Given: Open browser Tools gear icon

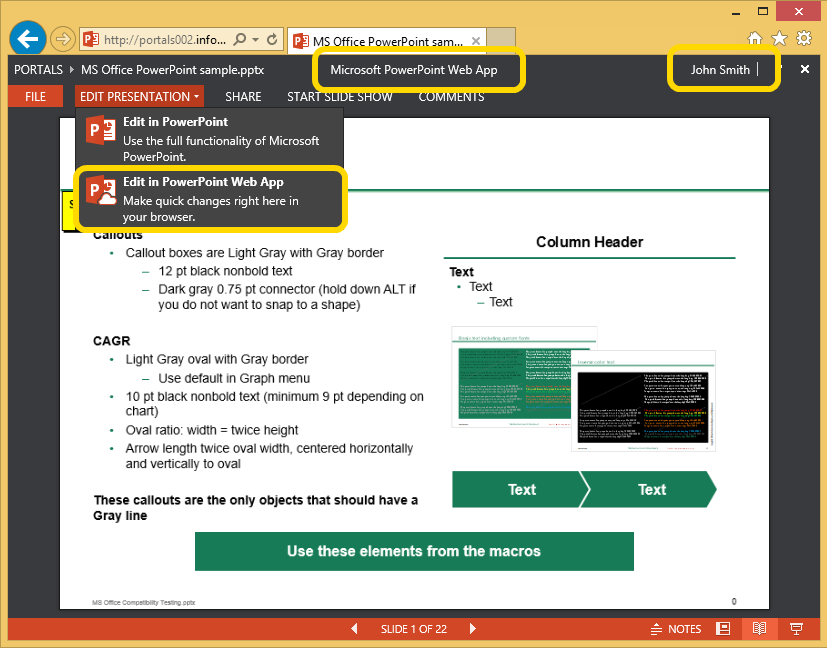Looking at the screenshot, I should 804,38.
